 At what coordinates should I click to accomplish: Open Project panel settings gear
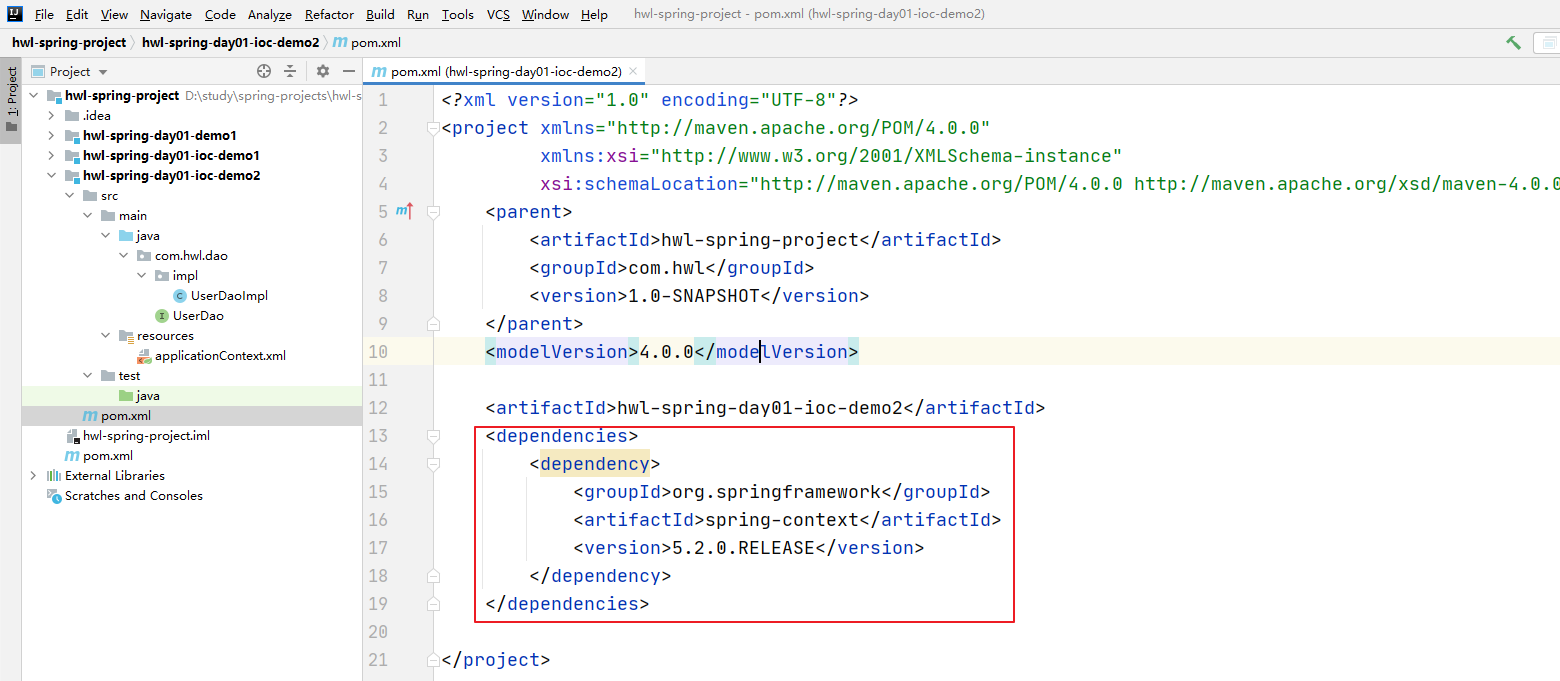pos(323,71)
